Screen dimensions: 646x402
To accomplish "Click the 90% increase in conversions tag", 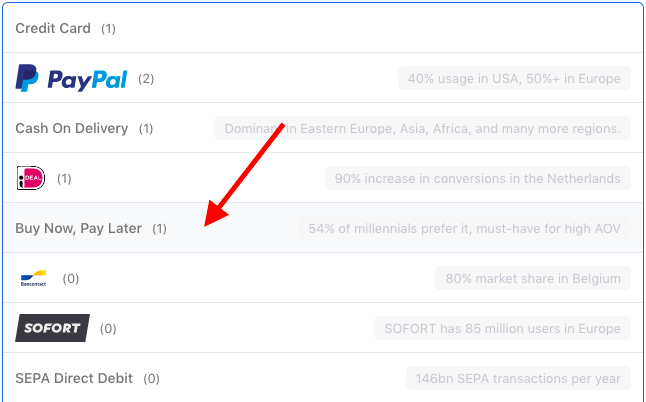I will click(478, 178).
